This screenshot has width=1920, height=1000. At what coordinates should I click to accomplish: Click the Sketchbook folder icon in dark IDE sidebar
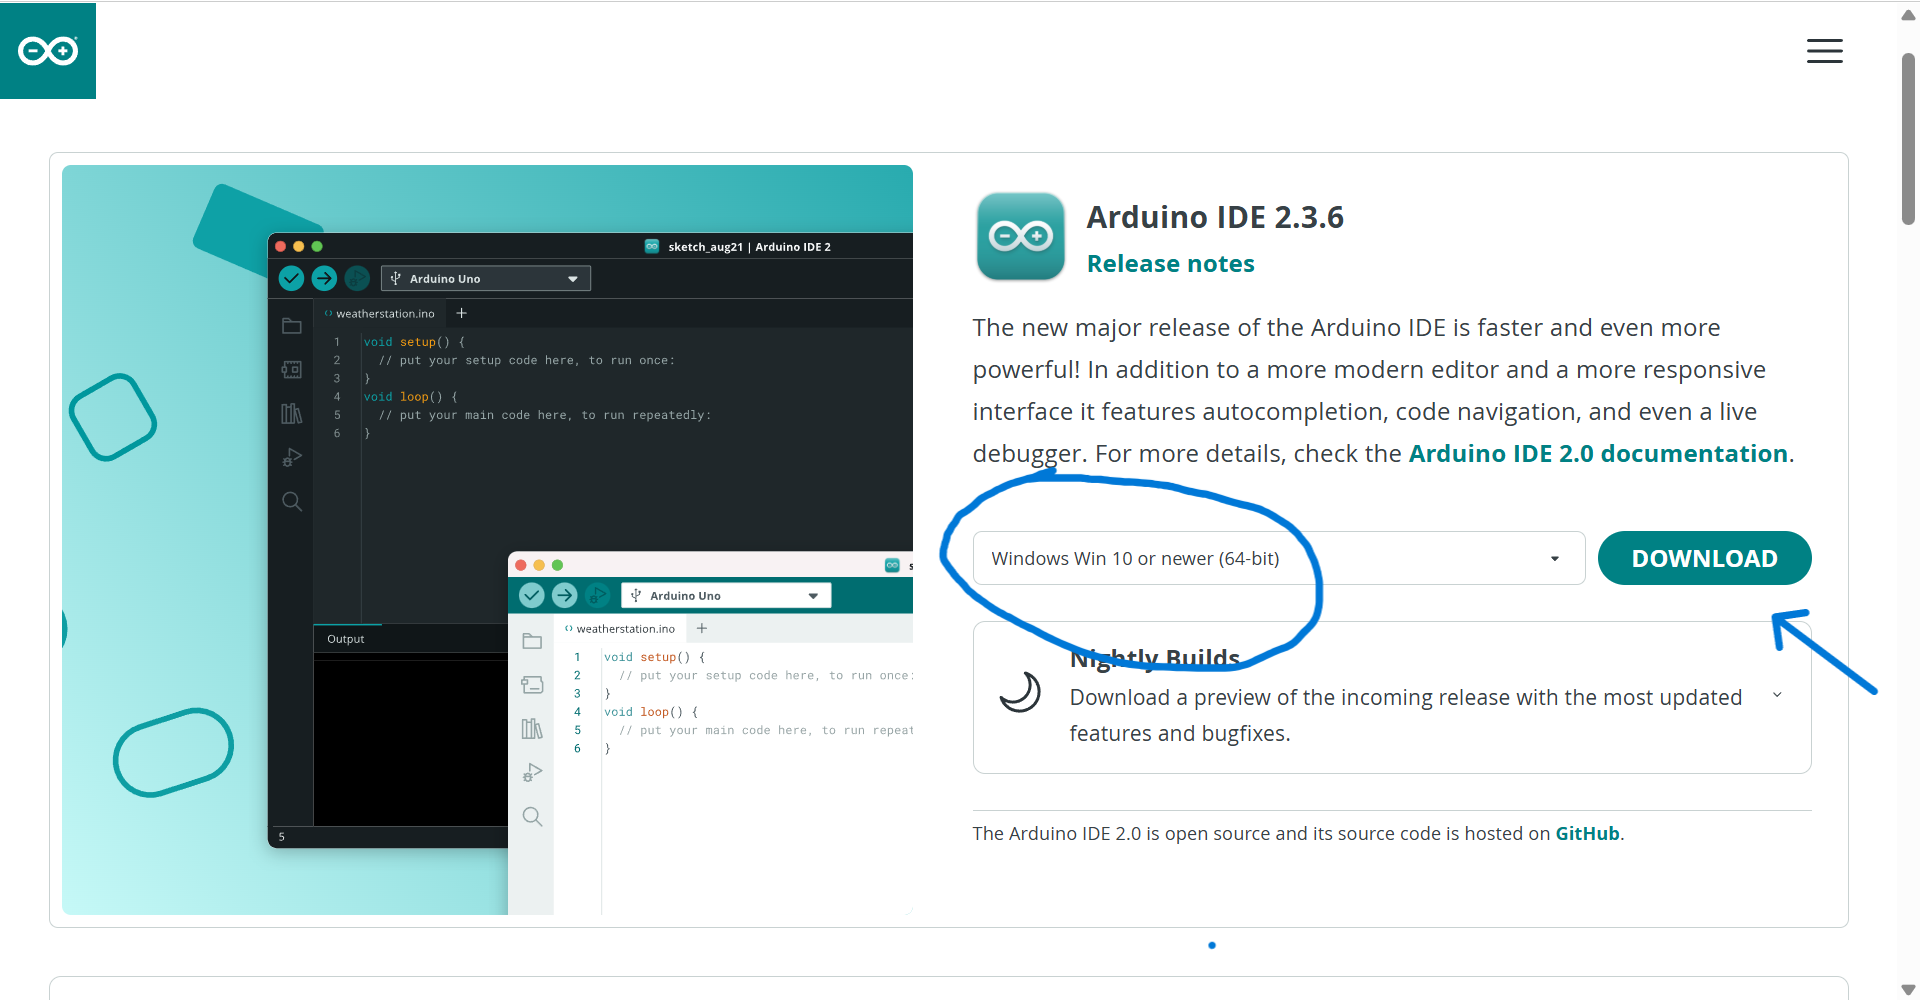pos(292,326)
